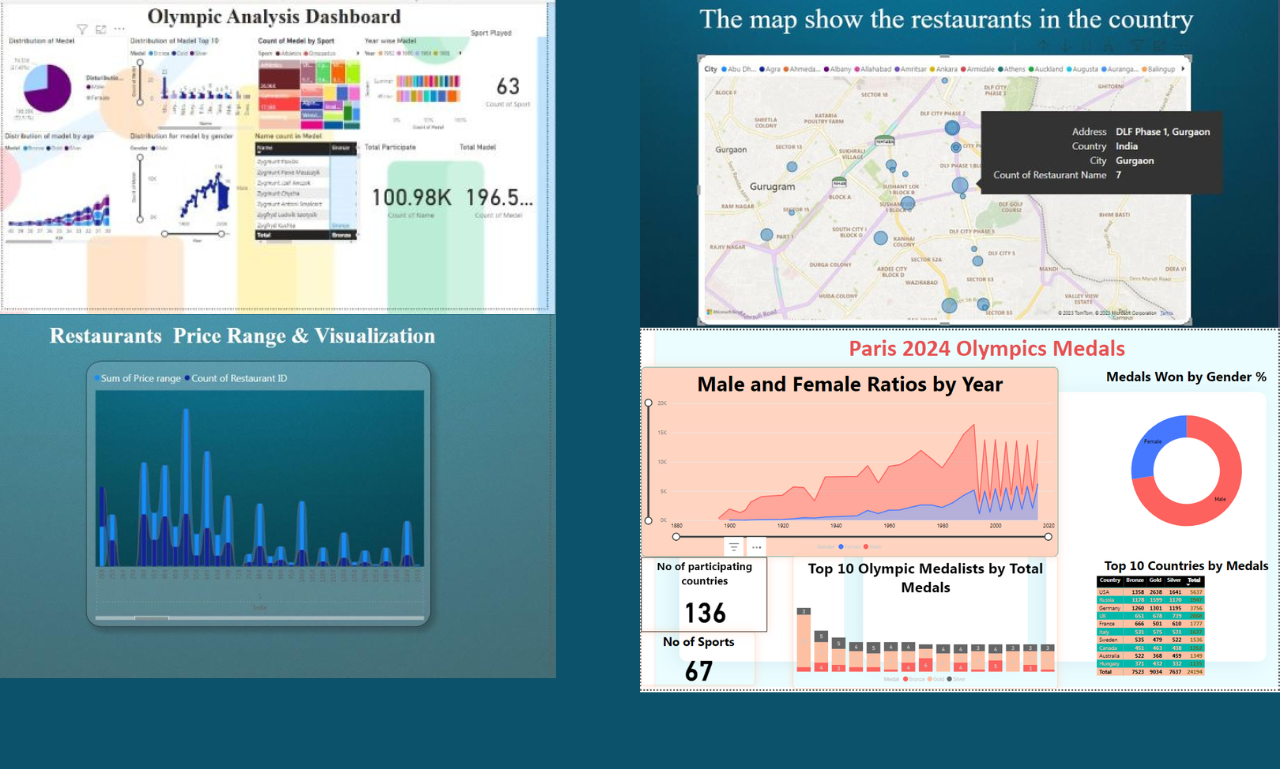Click the more options ellipsis on Olympic dashboard header

click(x=119, y=28)
